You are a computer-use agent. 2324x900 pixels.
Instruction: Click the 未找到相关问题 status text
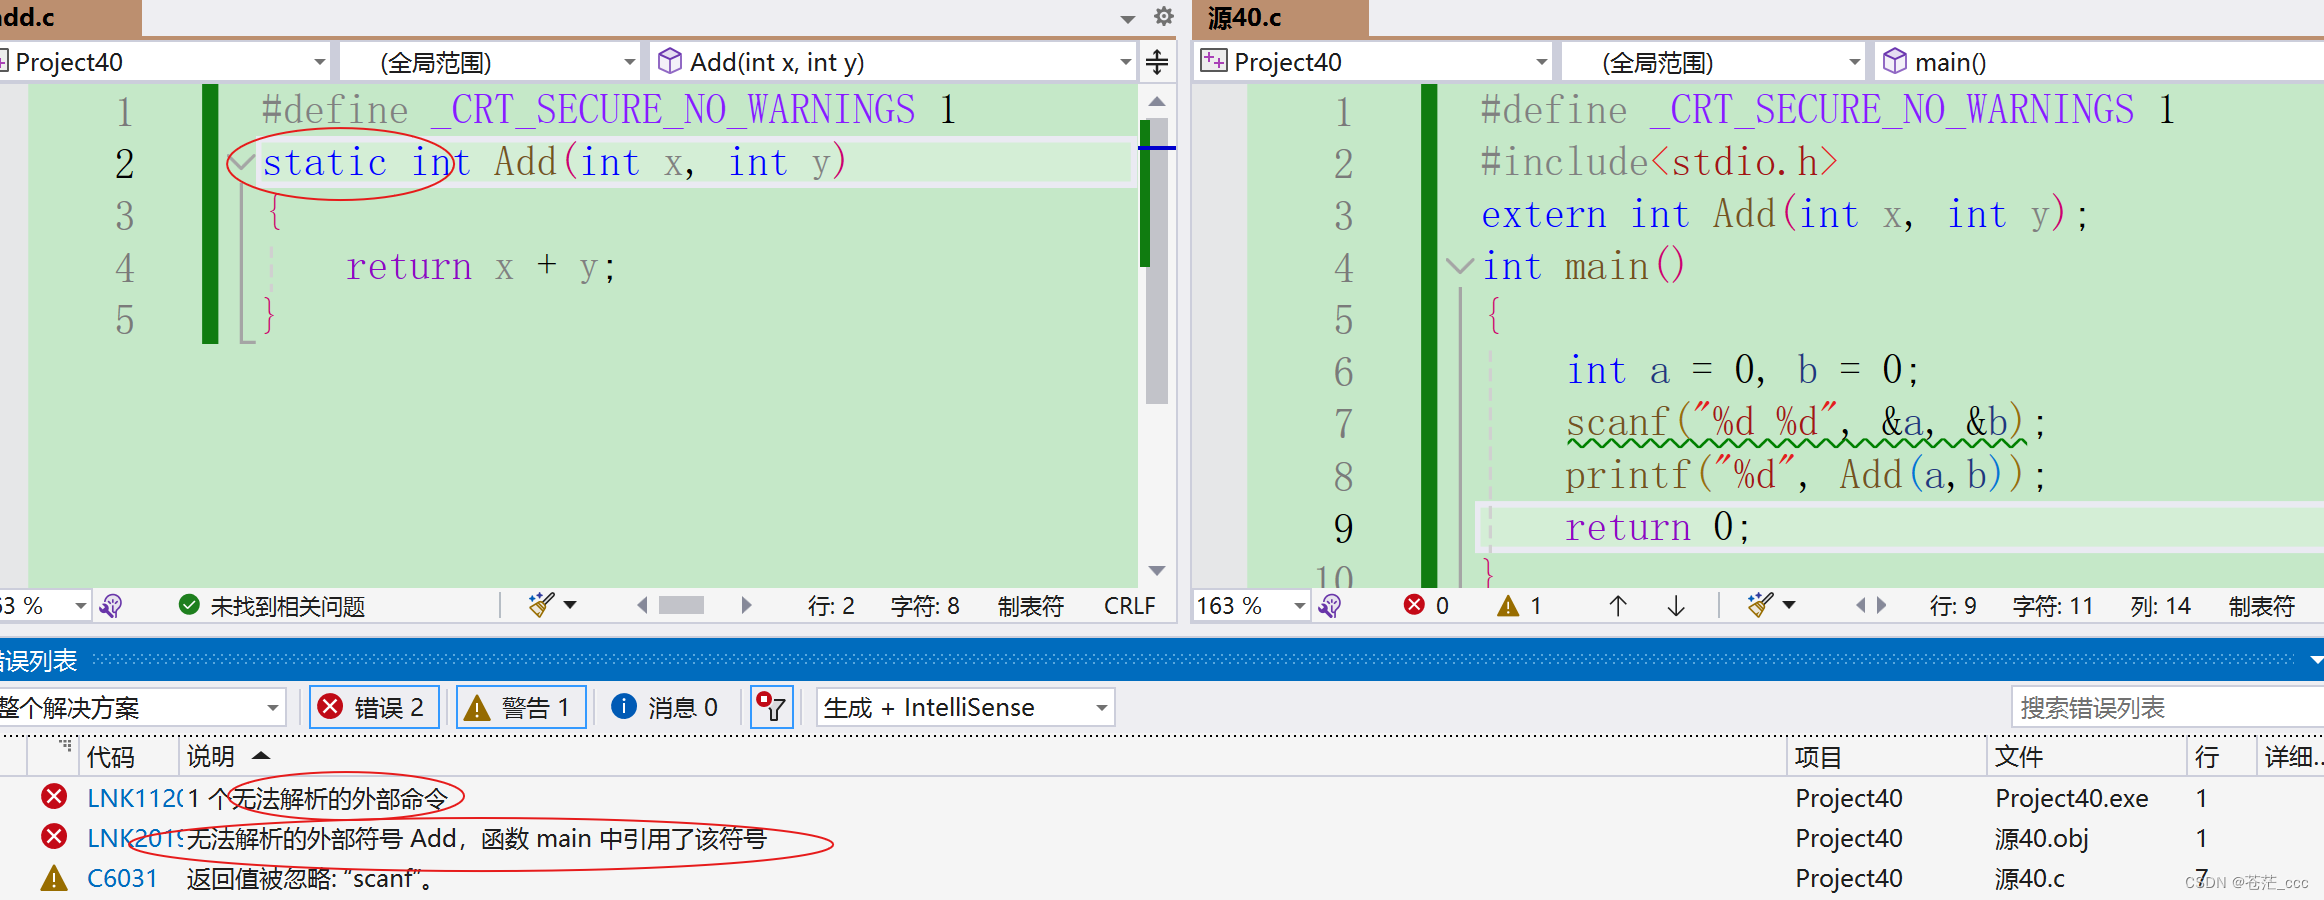point(288,606)
